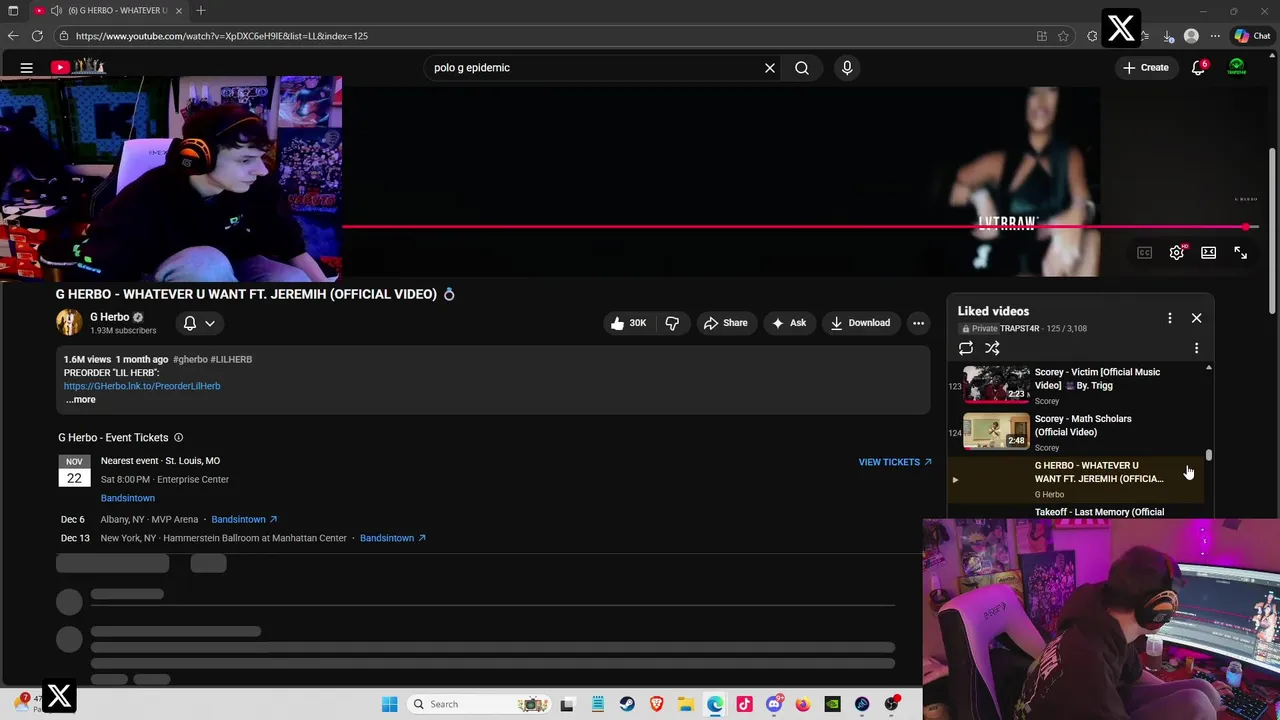This screenshot has height=720, width=1280.
Task: Play Scorey - Math Scholars from playlist
Action: tap(1075, 432)
